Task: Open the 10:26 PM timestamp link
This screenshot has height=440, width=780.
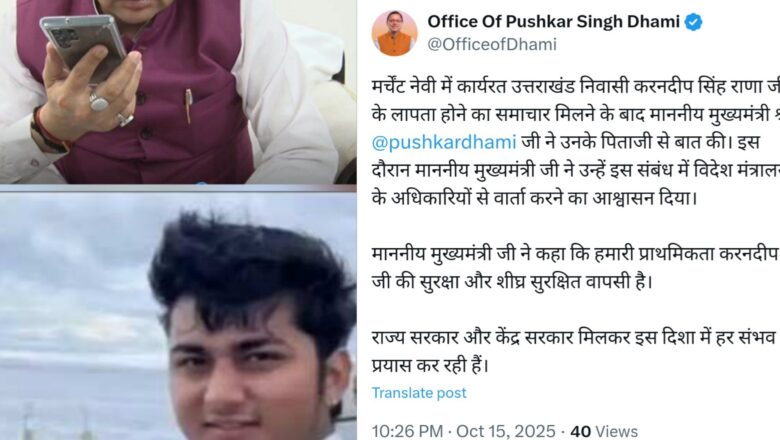Action: coord(407,431)
